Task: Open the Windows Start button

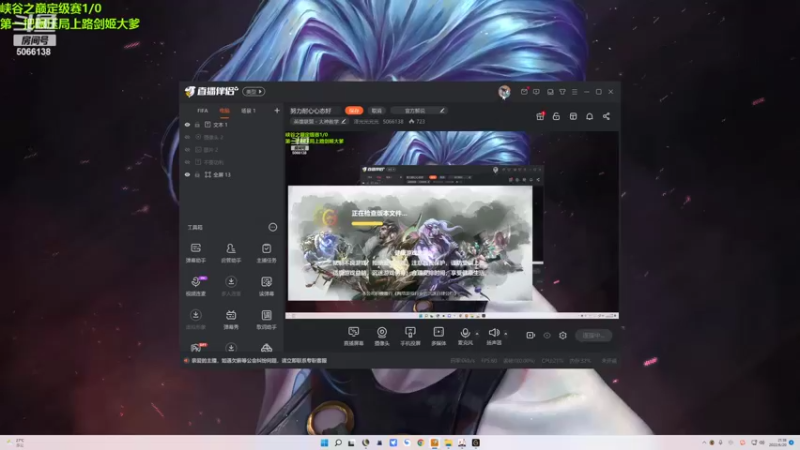Action: 324,442
